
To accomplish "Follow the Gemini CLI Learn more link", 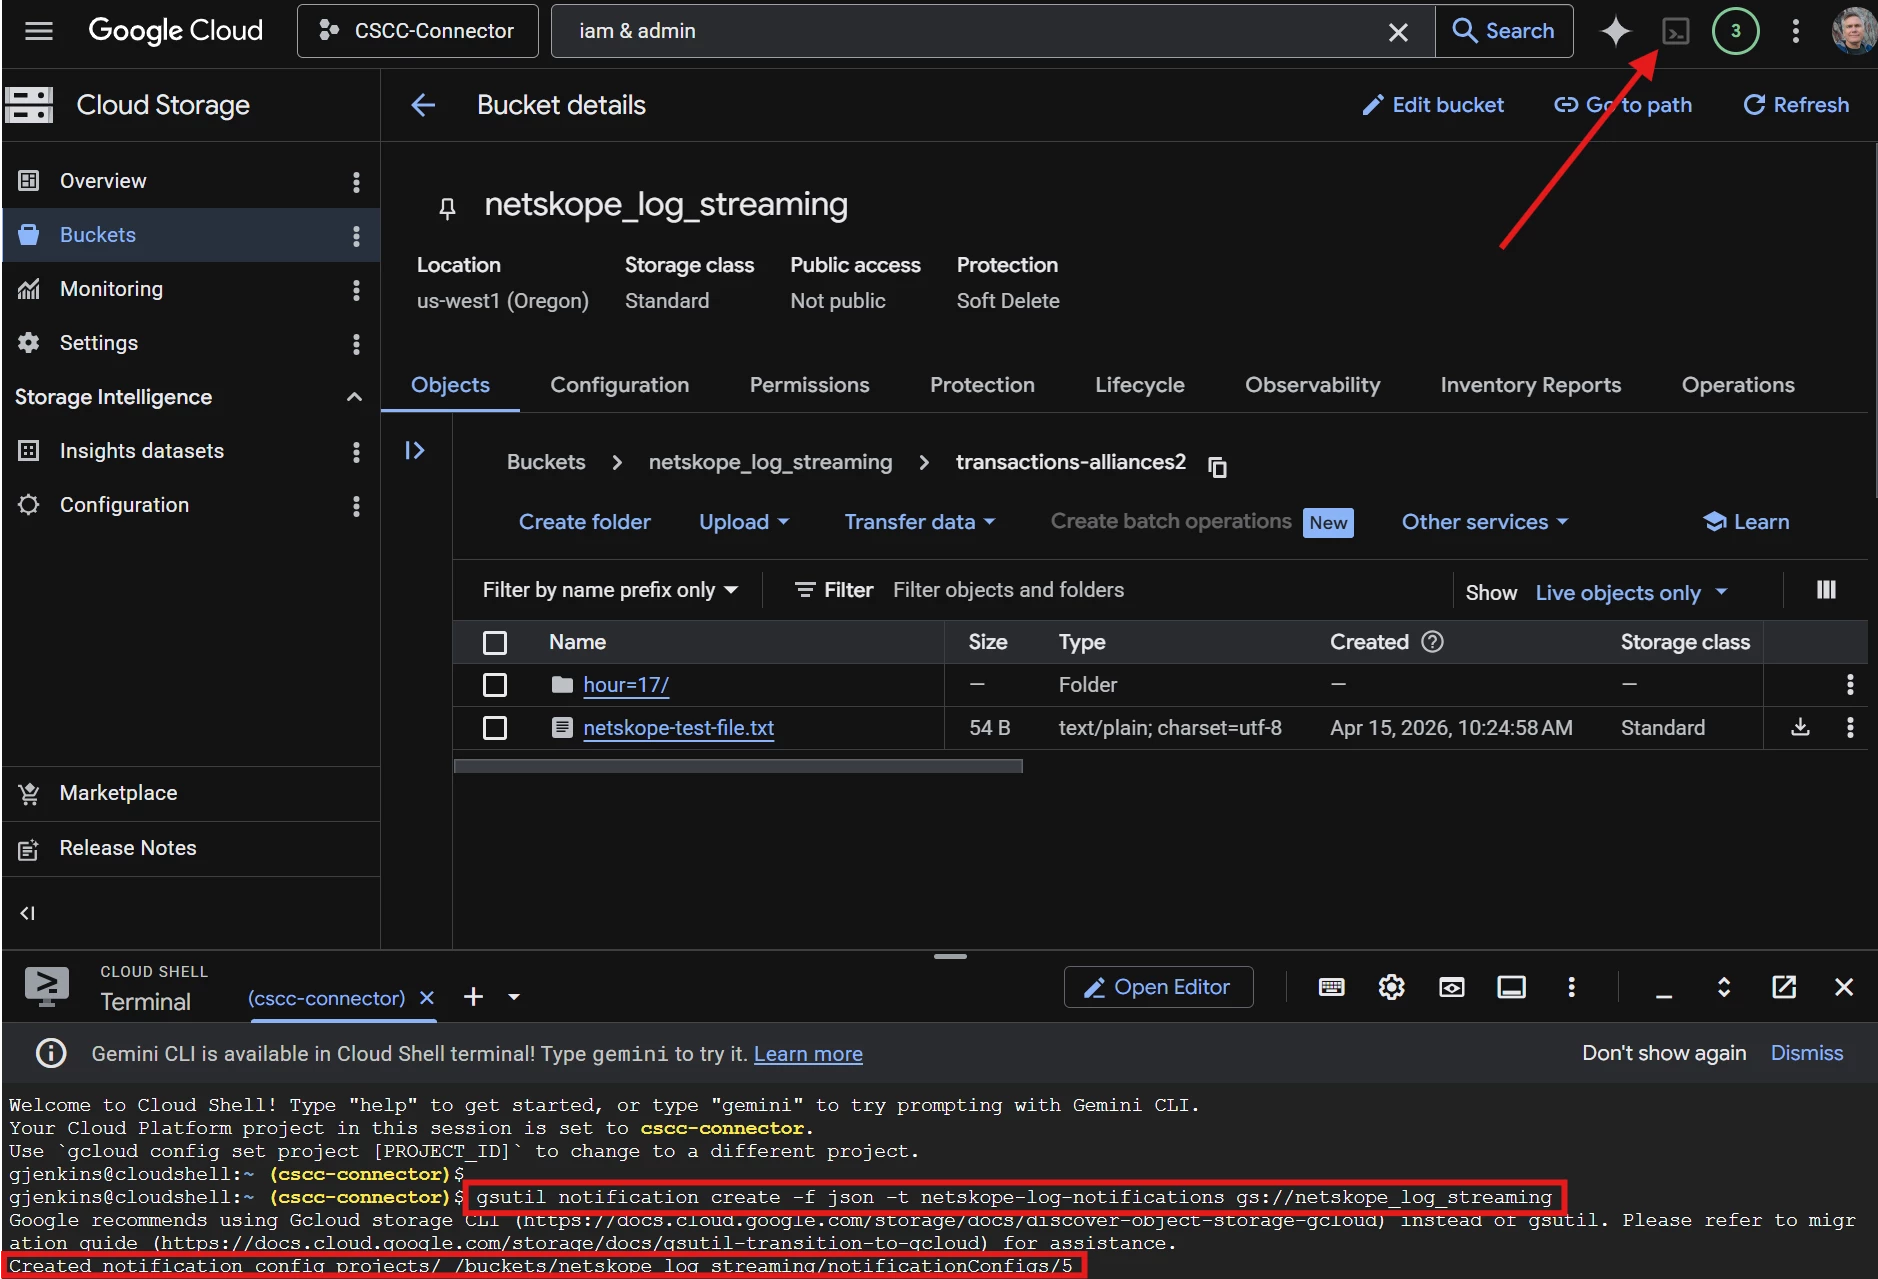I will pyautogui.click(x=808, y=1054).
